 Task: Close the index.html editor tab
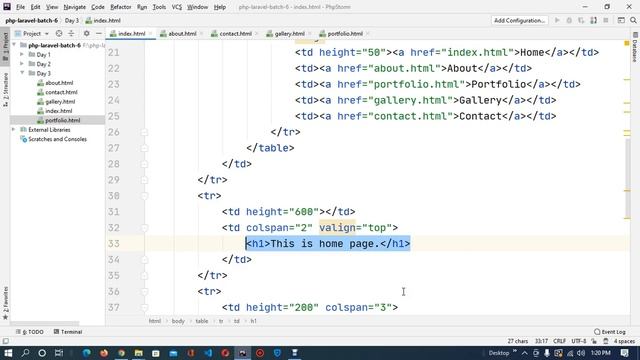[151, 33]
